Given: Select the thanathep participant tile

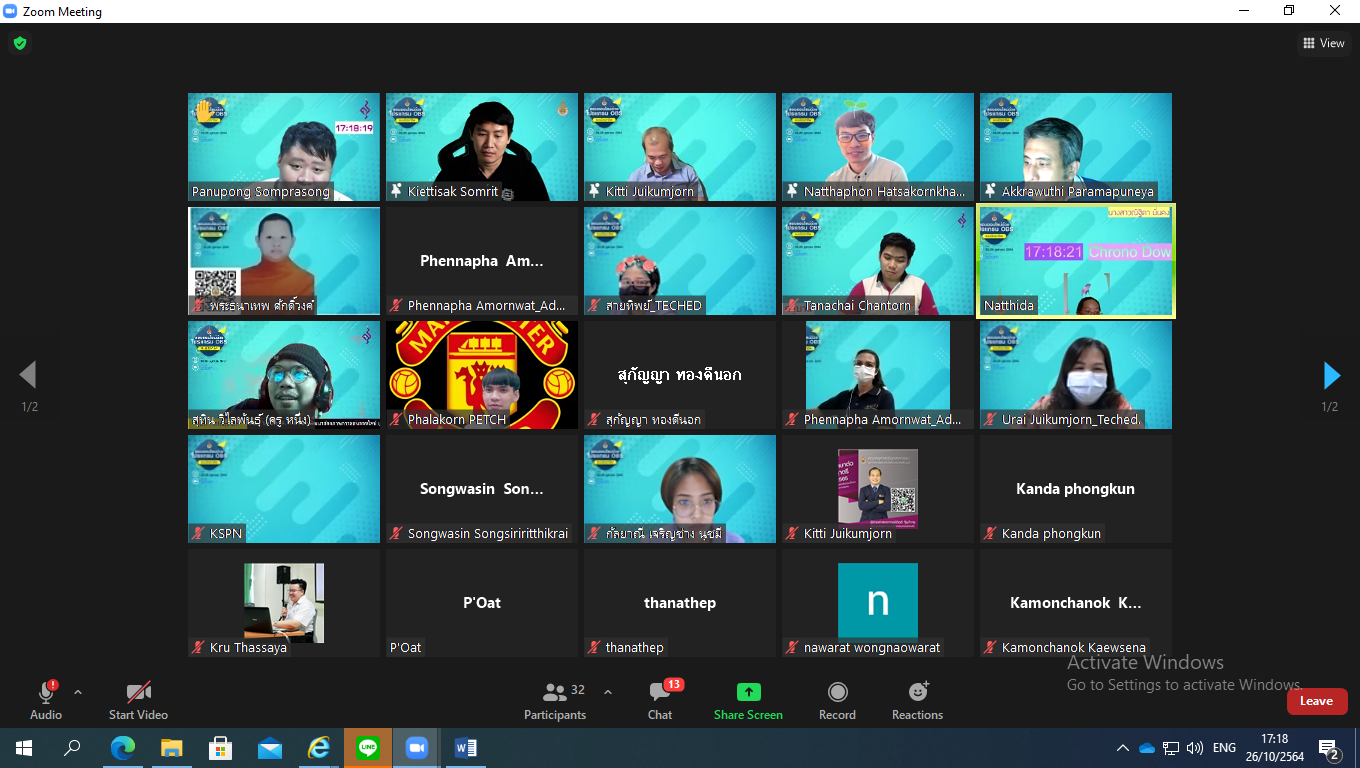Looking at the screenshot, I should point(680,603).
